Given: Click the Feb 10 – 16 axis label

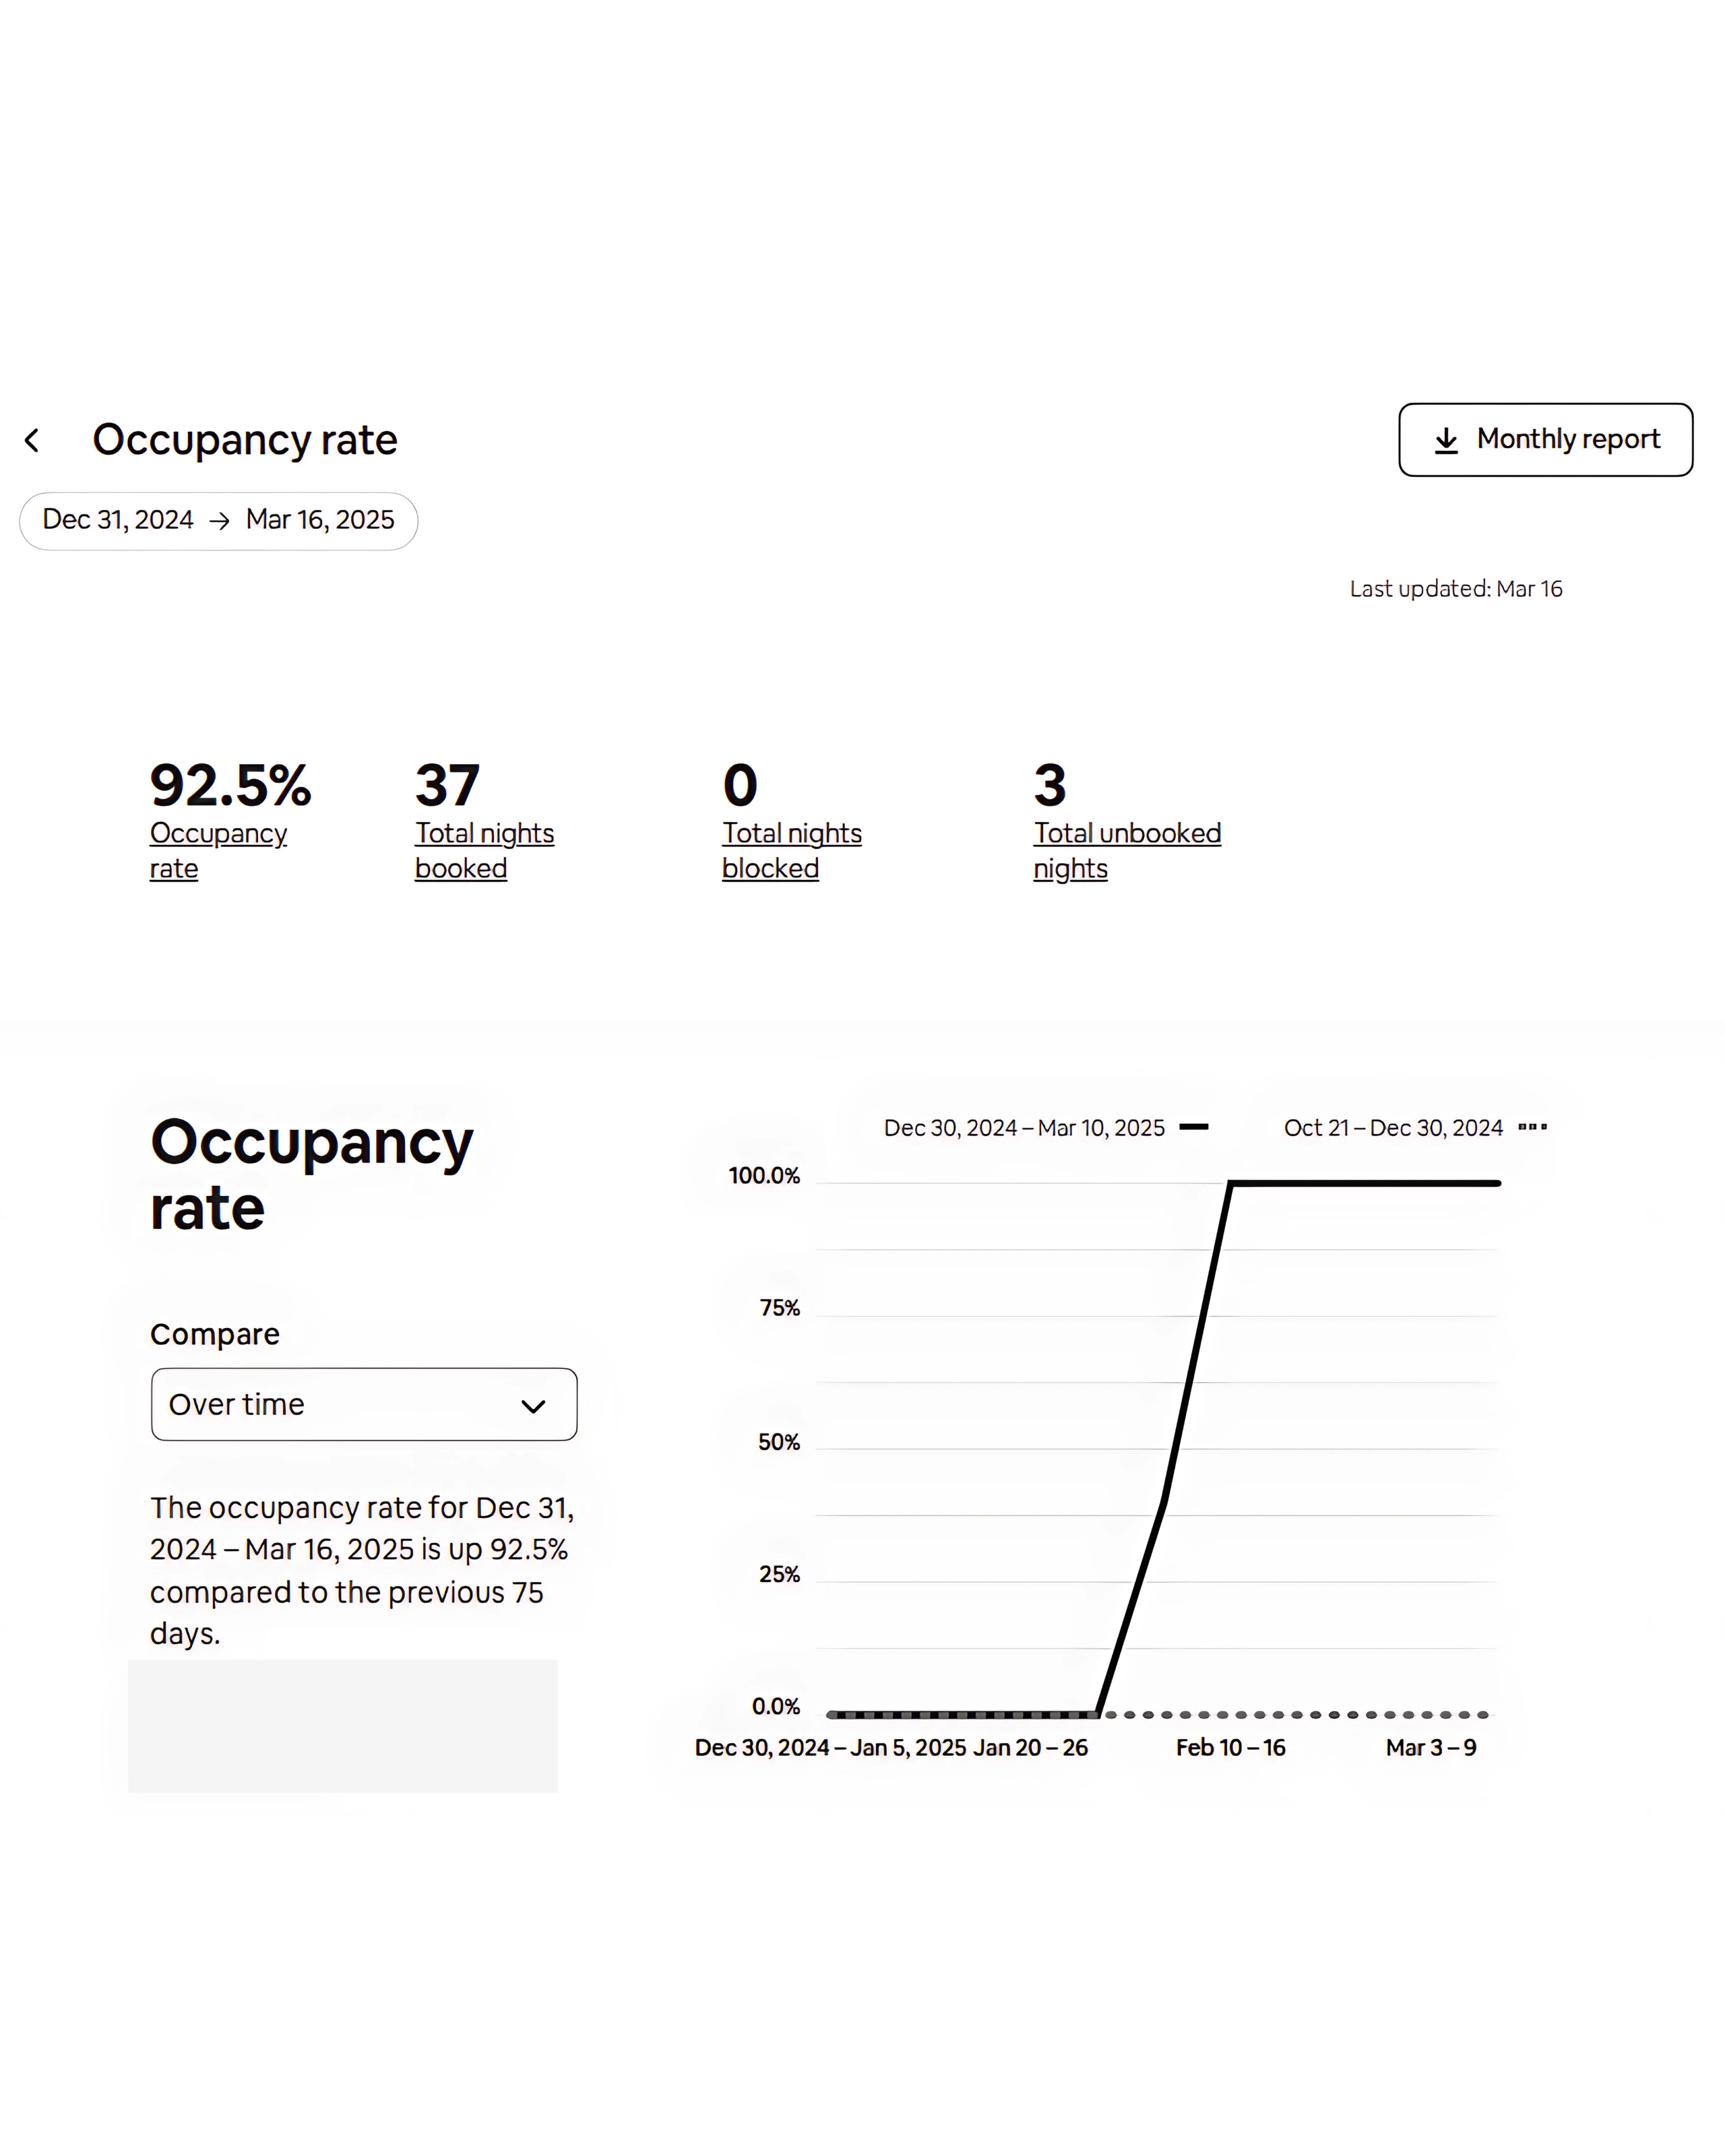Looking at the screenshot, I should point(1230,1747).
